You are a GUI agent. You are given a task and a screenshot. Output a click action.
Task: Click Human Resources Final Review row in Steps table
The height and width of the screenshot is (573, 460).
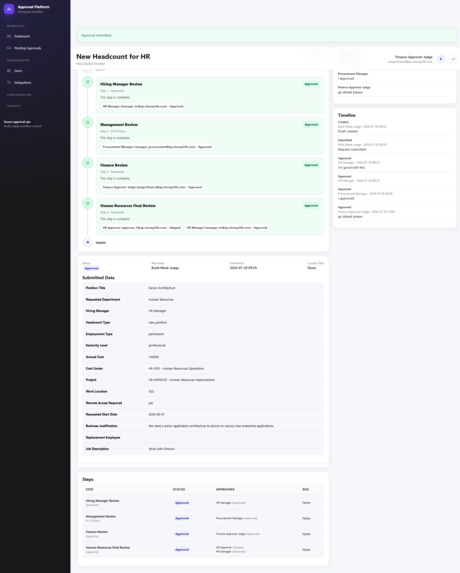tap(203, 550)
